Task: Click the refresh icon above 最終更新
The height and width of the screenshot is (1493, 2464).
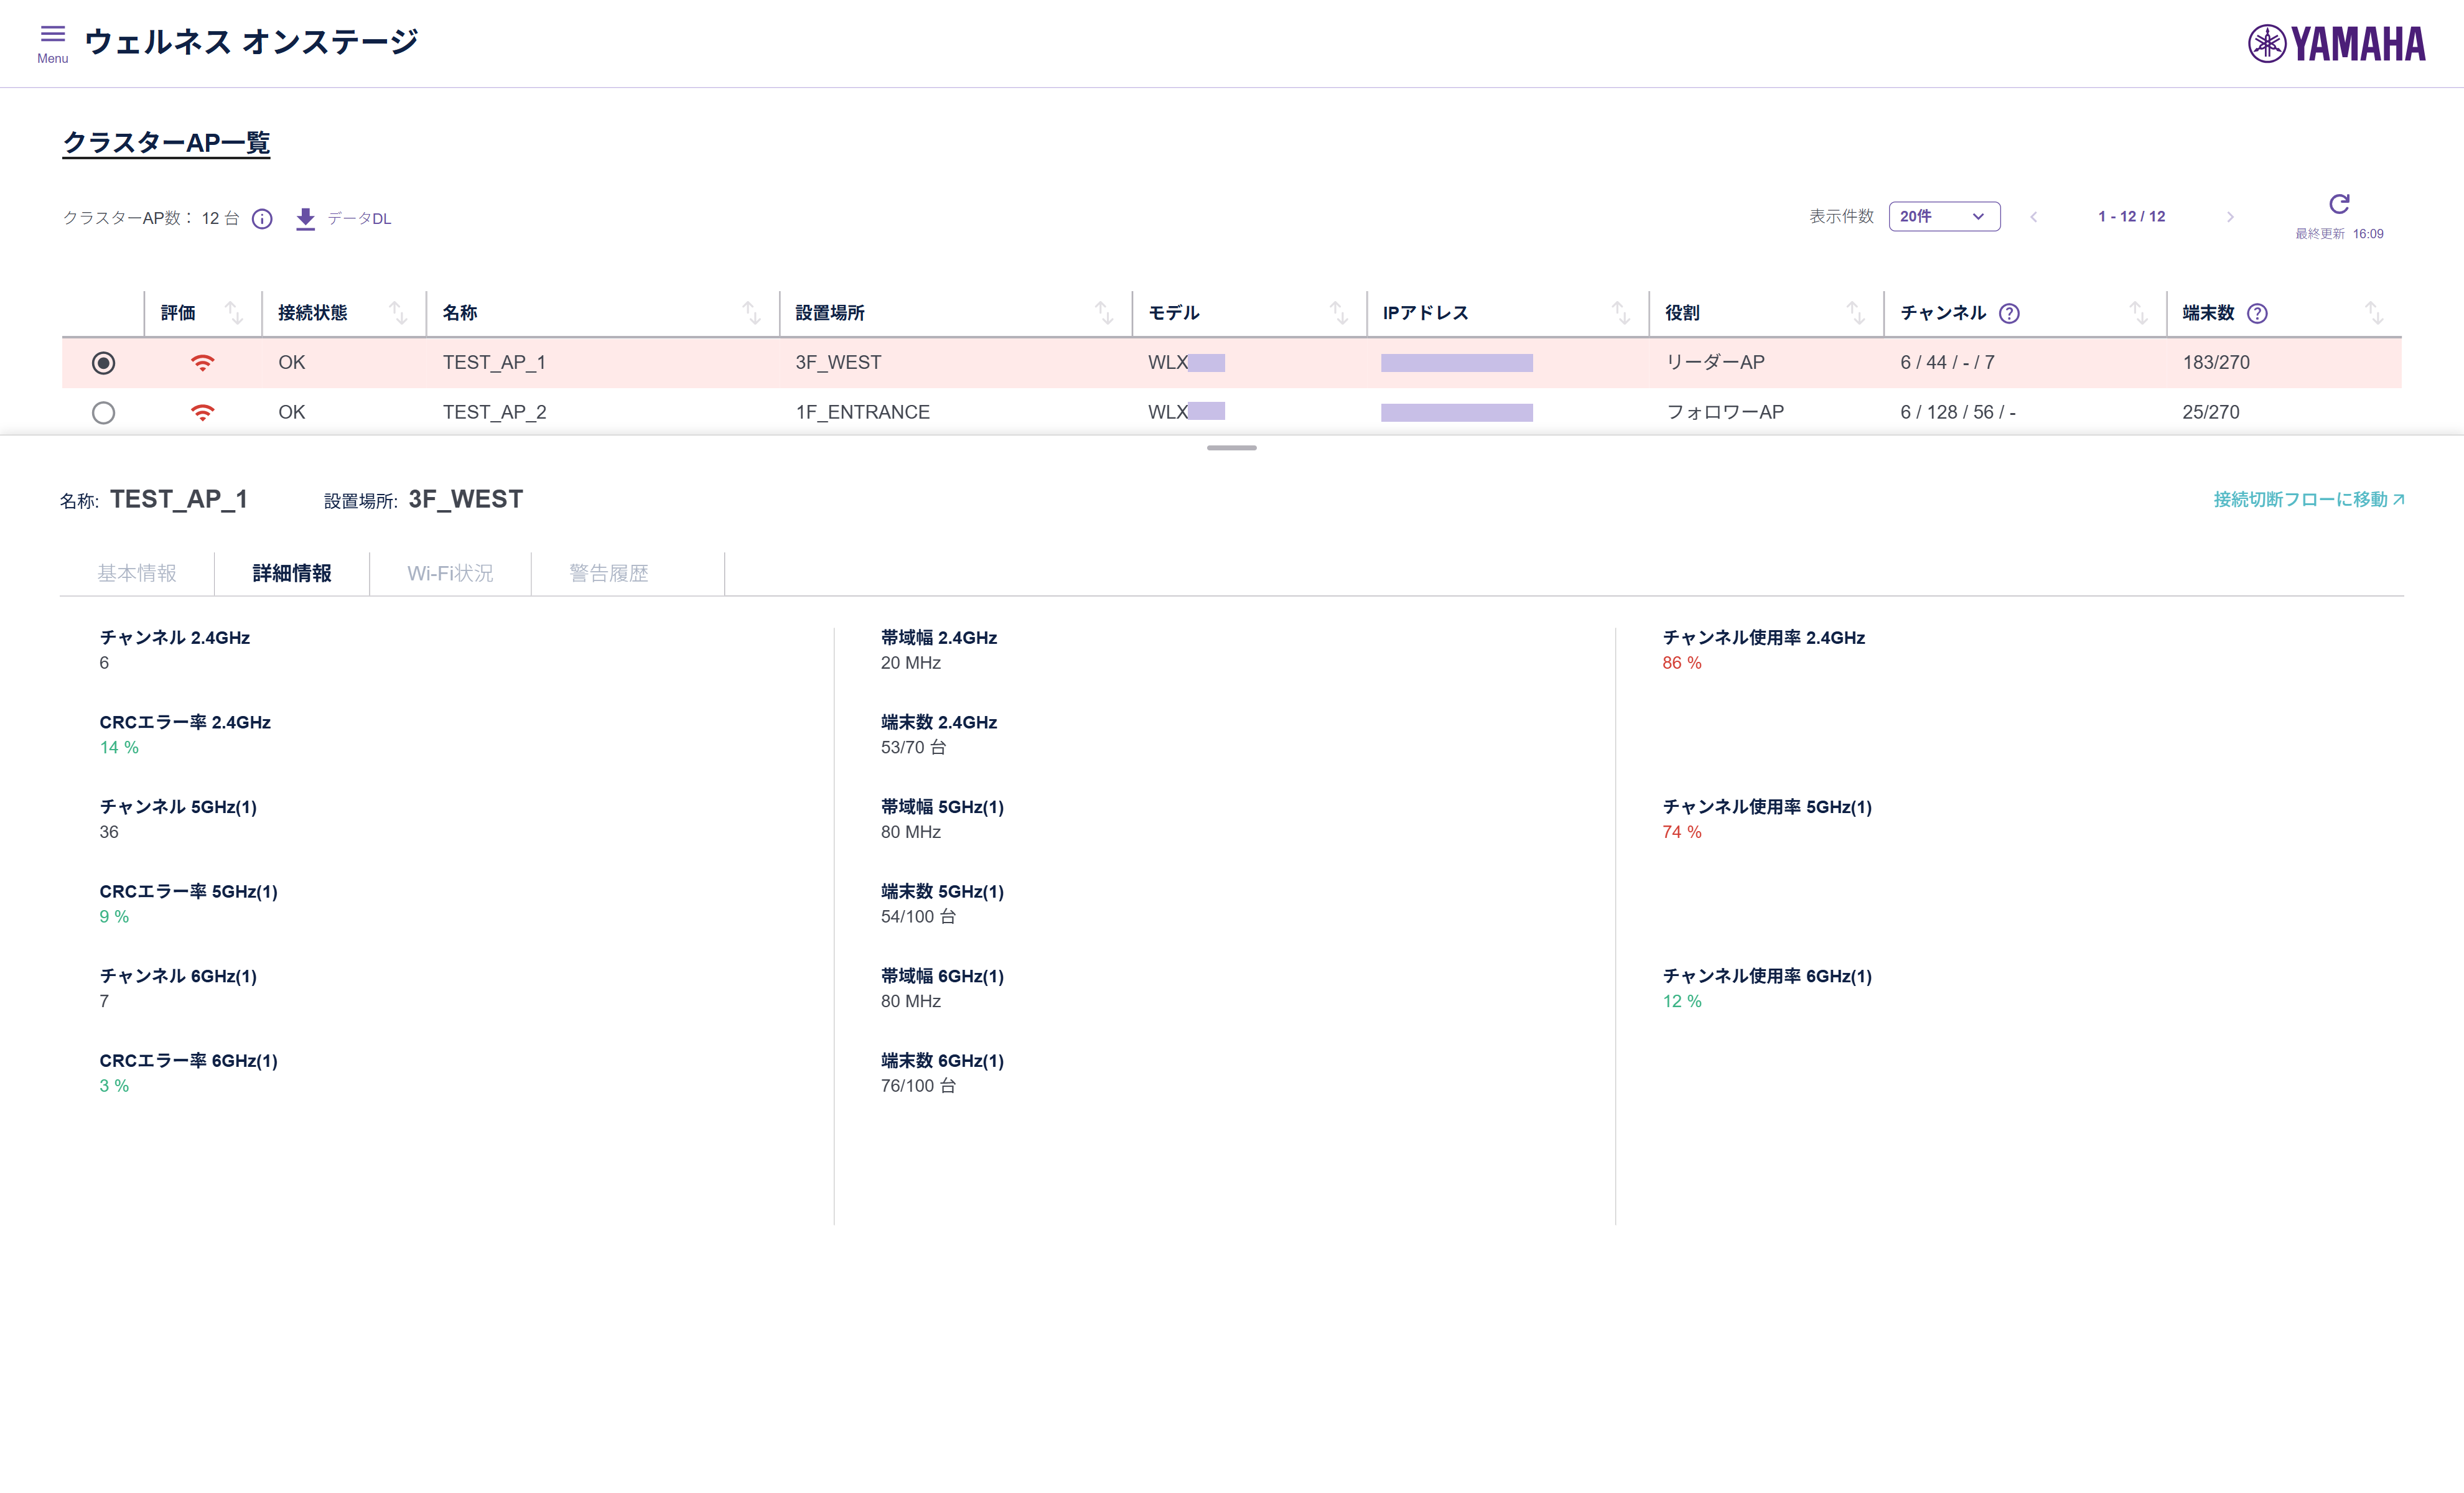Action: [2339, 204]
